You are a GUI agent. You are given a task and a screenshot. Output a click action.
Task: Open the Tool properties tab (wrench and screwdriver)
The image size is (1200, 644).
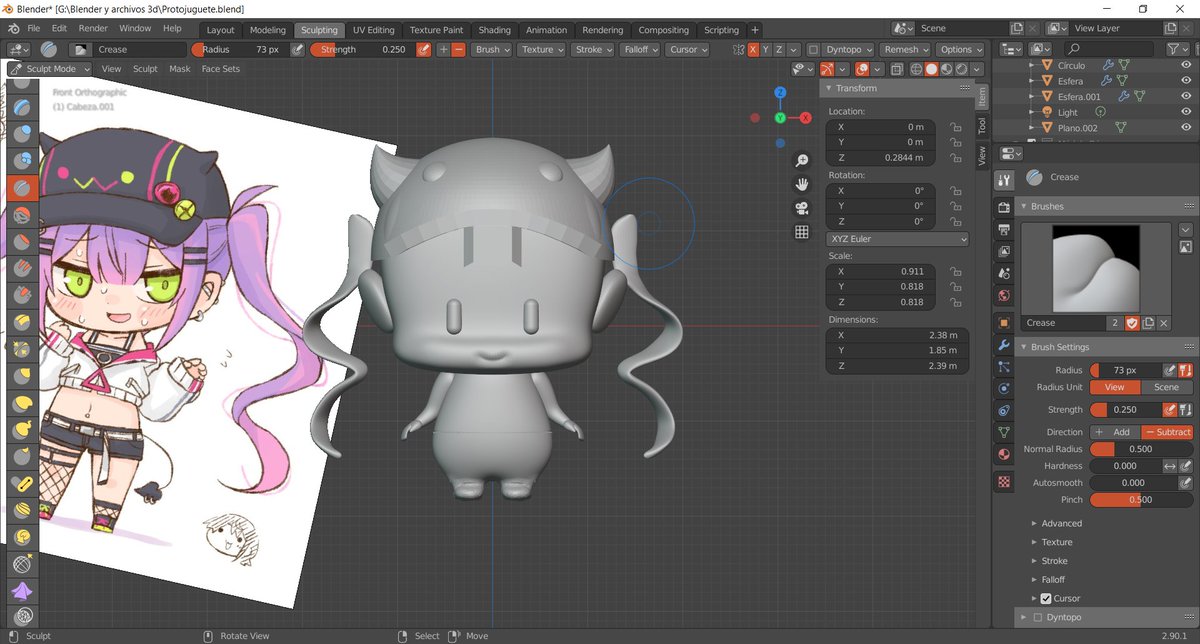1005,180
